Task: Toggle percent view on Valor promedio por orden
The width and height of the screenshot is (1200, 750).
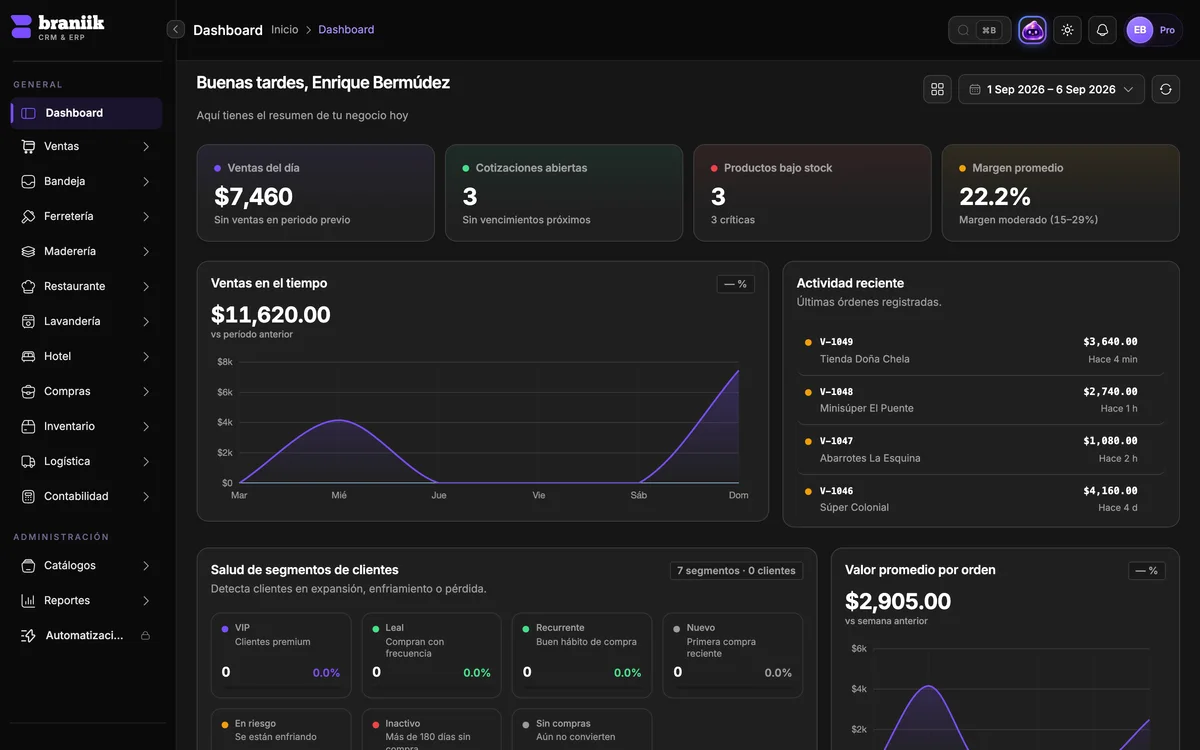Action: coord(1147,571)
